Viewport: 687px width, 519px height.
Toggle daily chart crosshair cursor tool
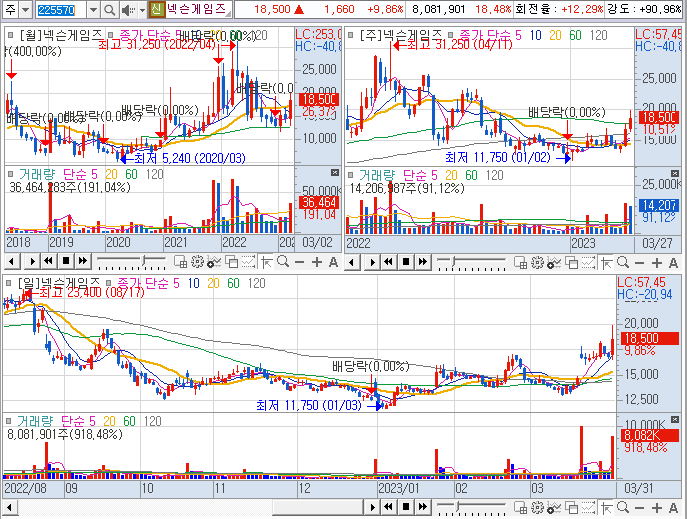(x=606, y=508)
